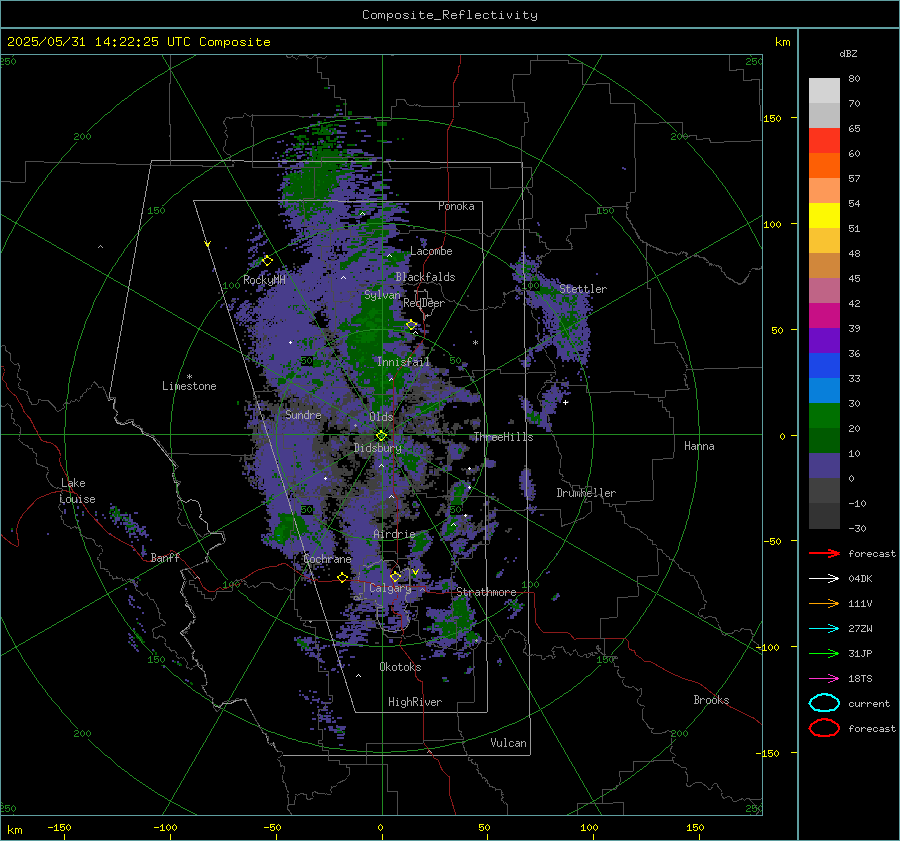Click the Lake Louise label
Viewport: 900px width, 841px height.
coord(78,491)
